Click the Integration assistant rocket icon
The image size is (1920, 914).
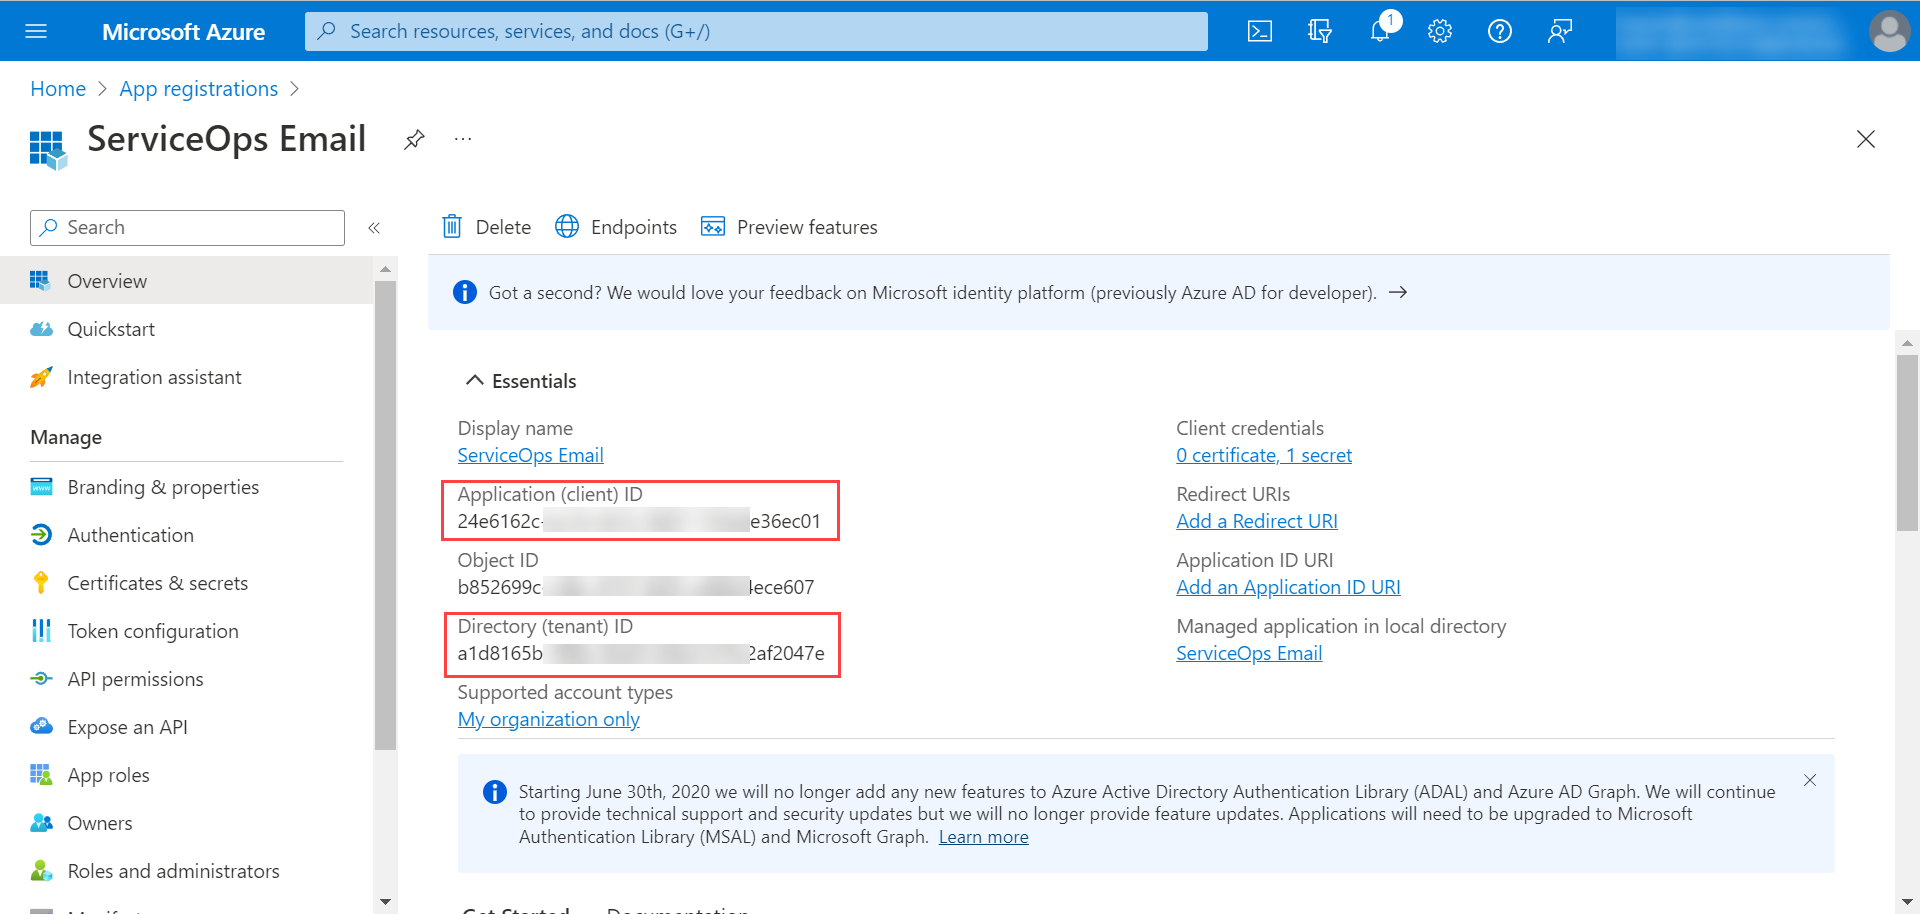[41, 377]
